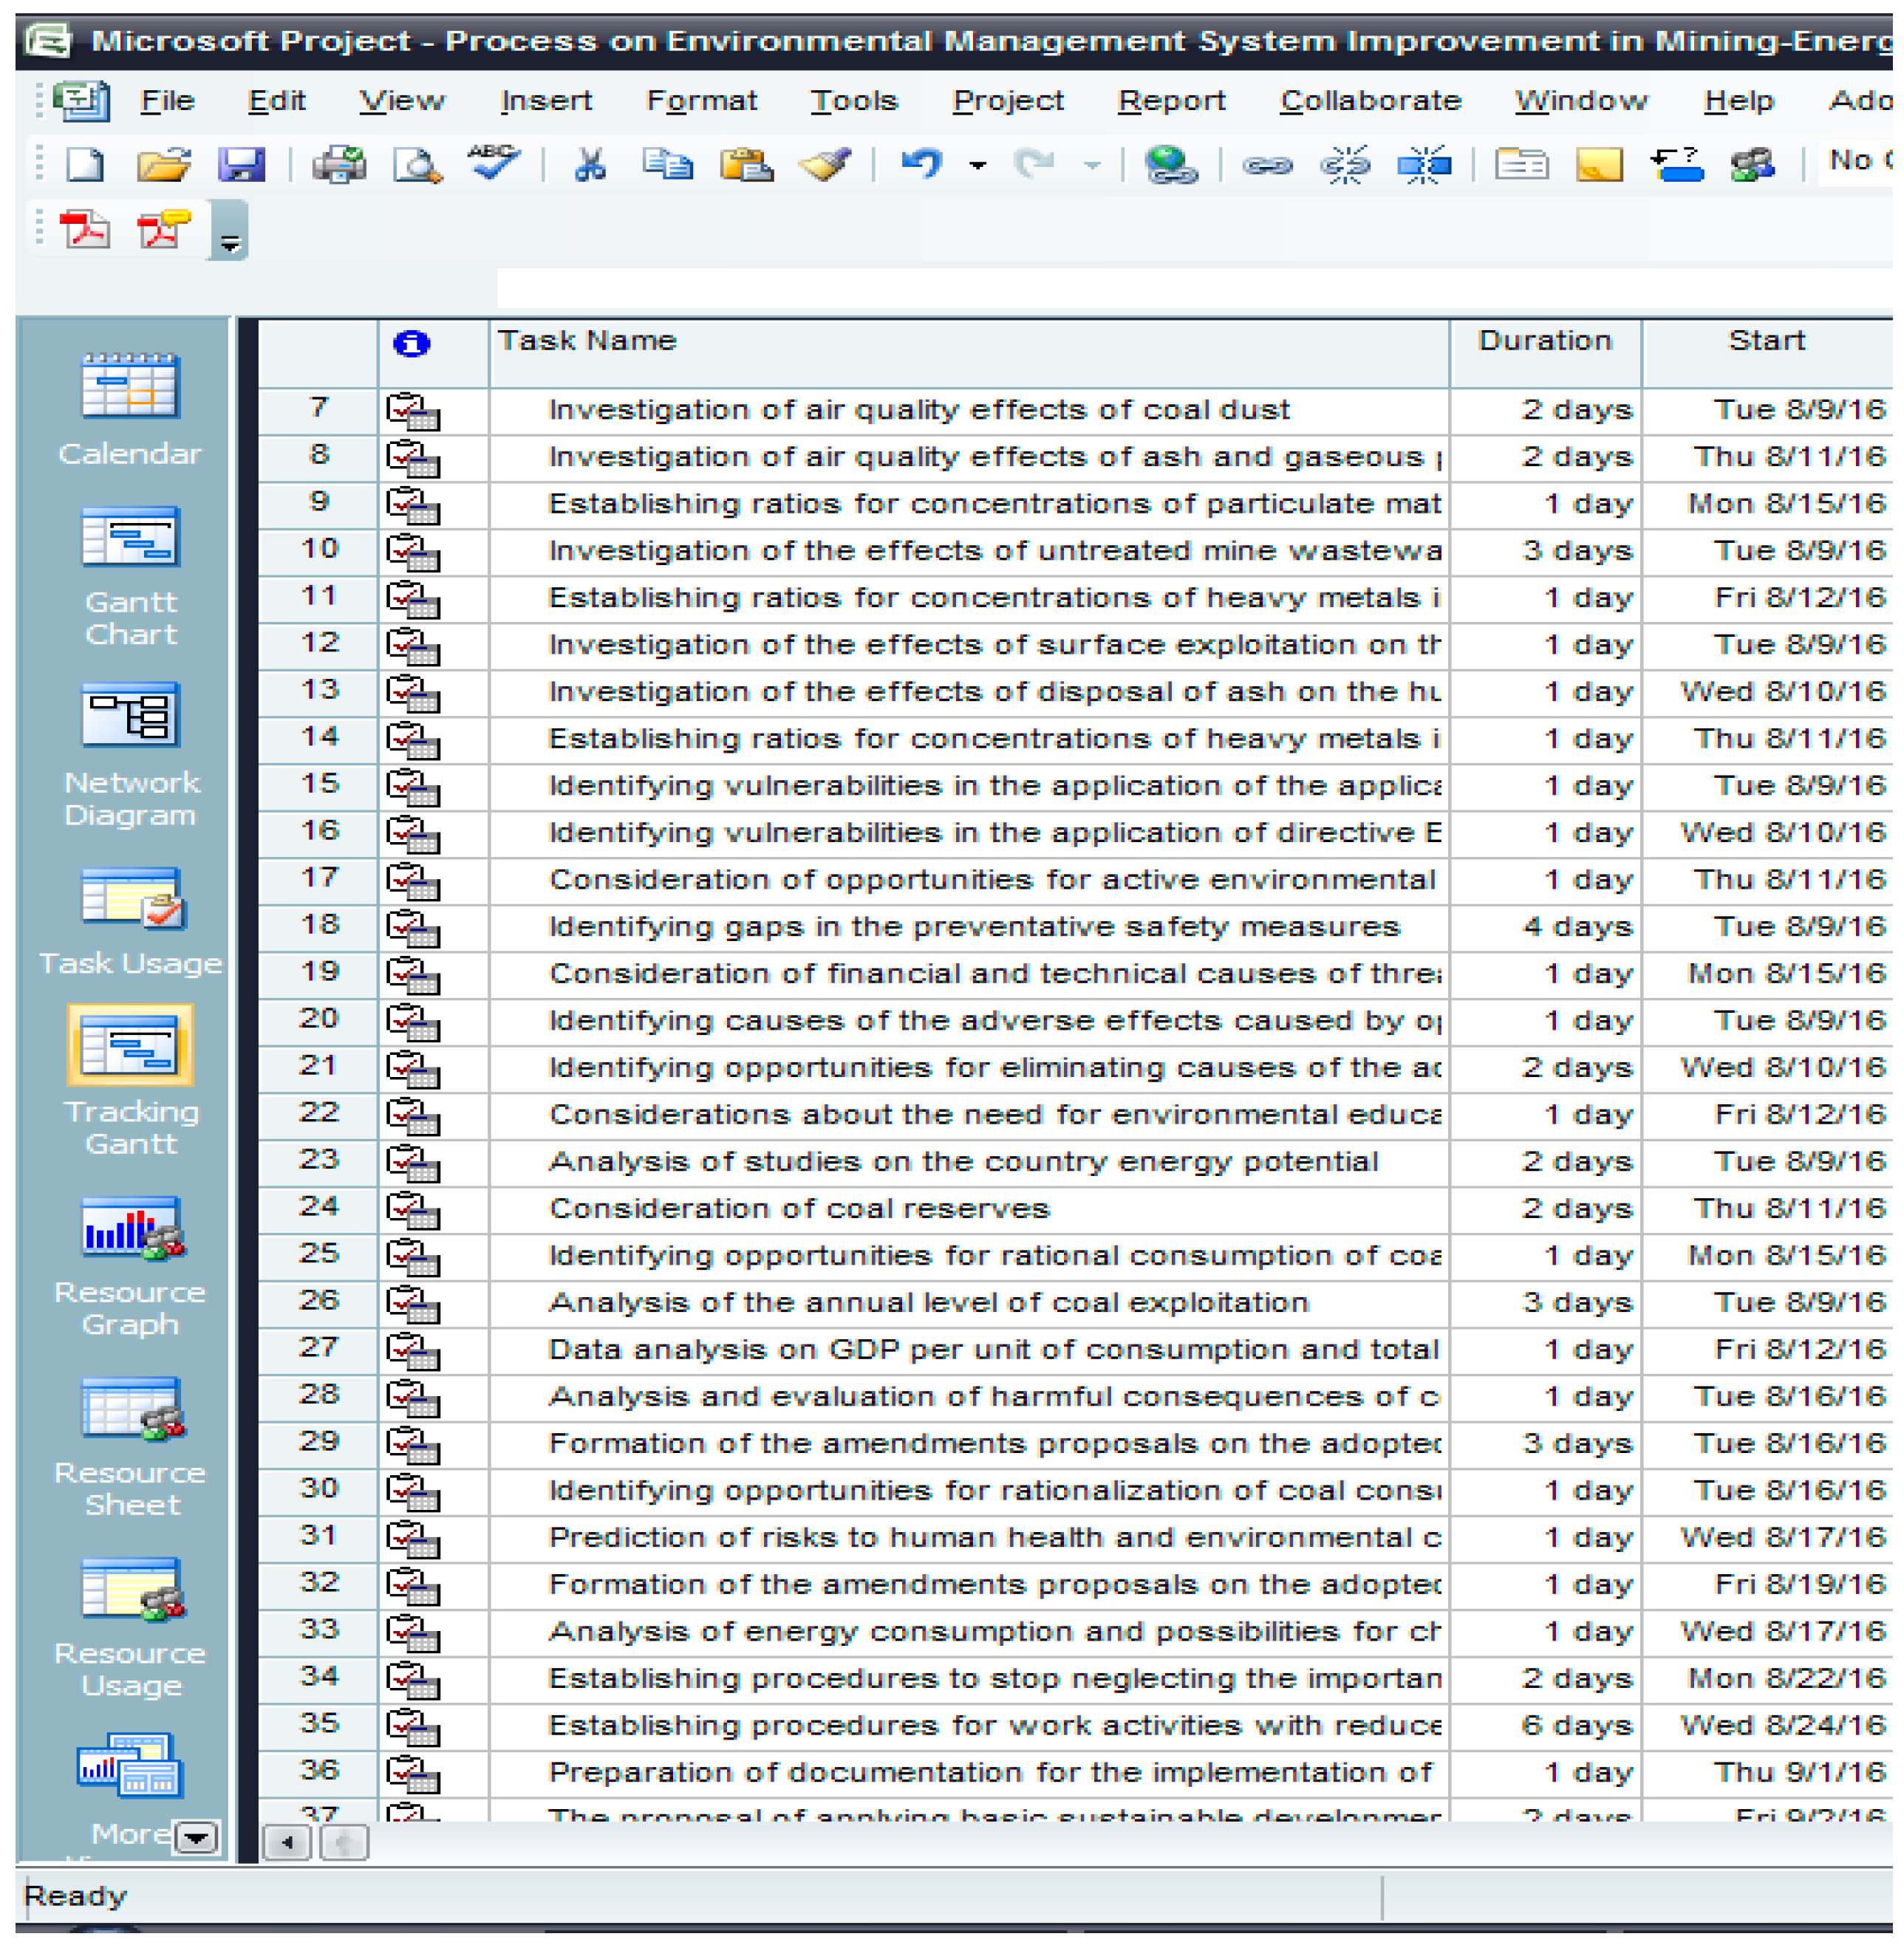Click the Print toolbar icon

tap(338, 163)
